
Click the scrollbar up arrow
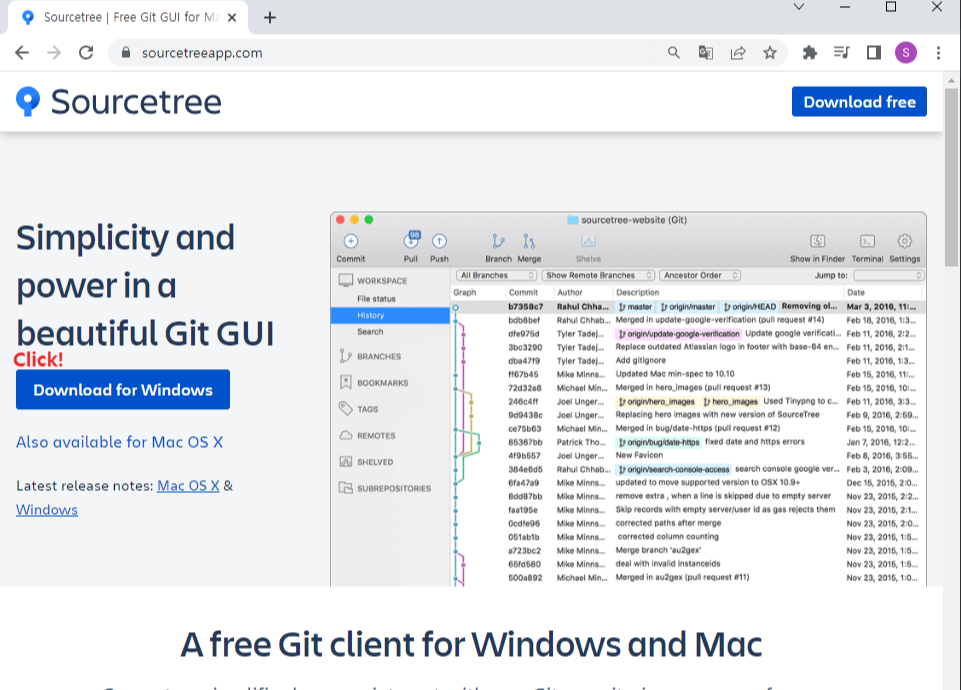pos(951,80)
